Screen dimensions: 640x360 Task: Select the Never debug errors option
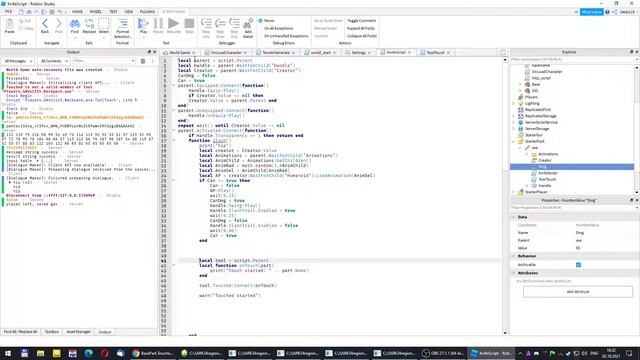[267, 20]
